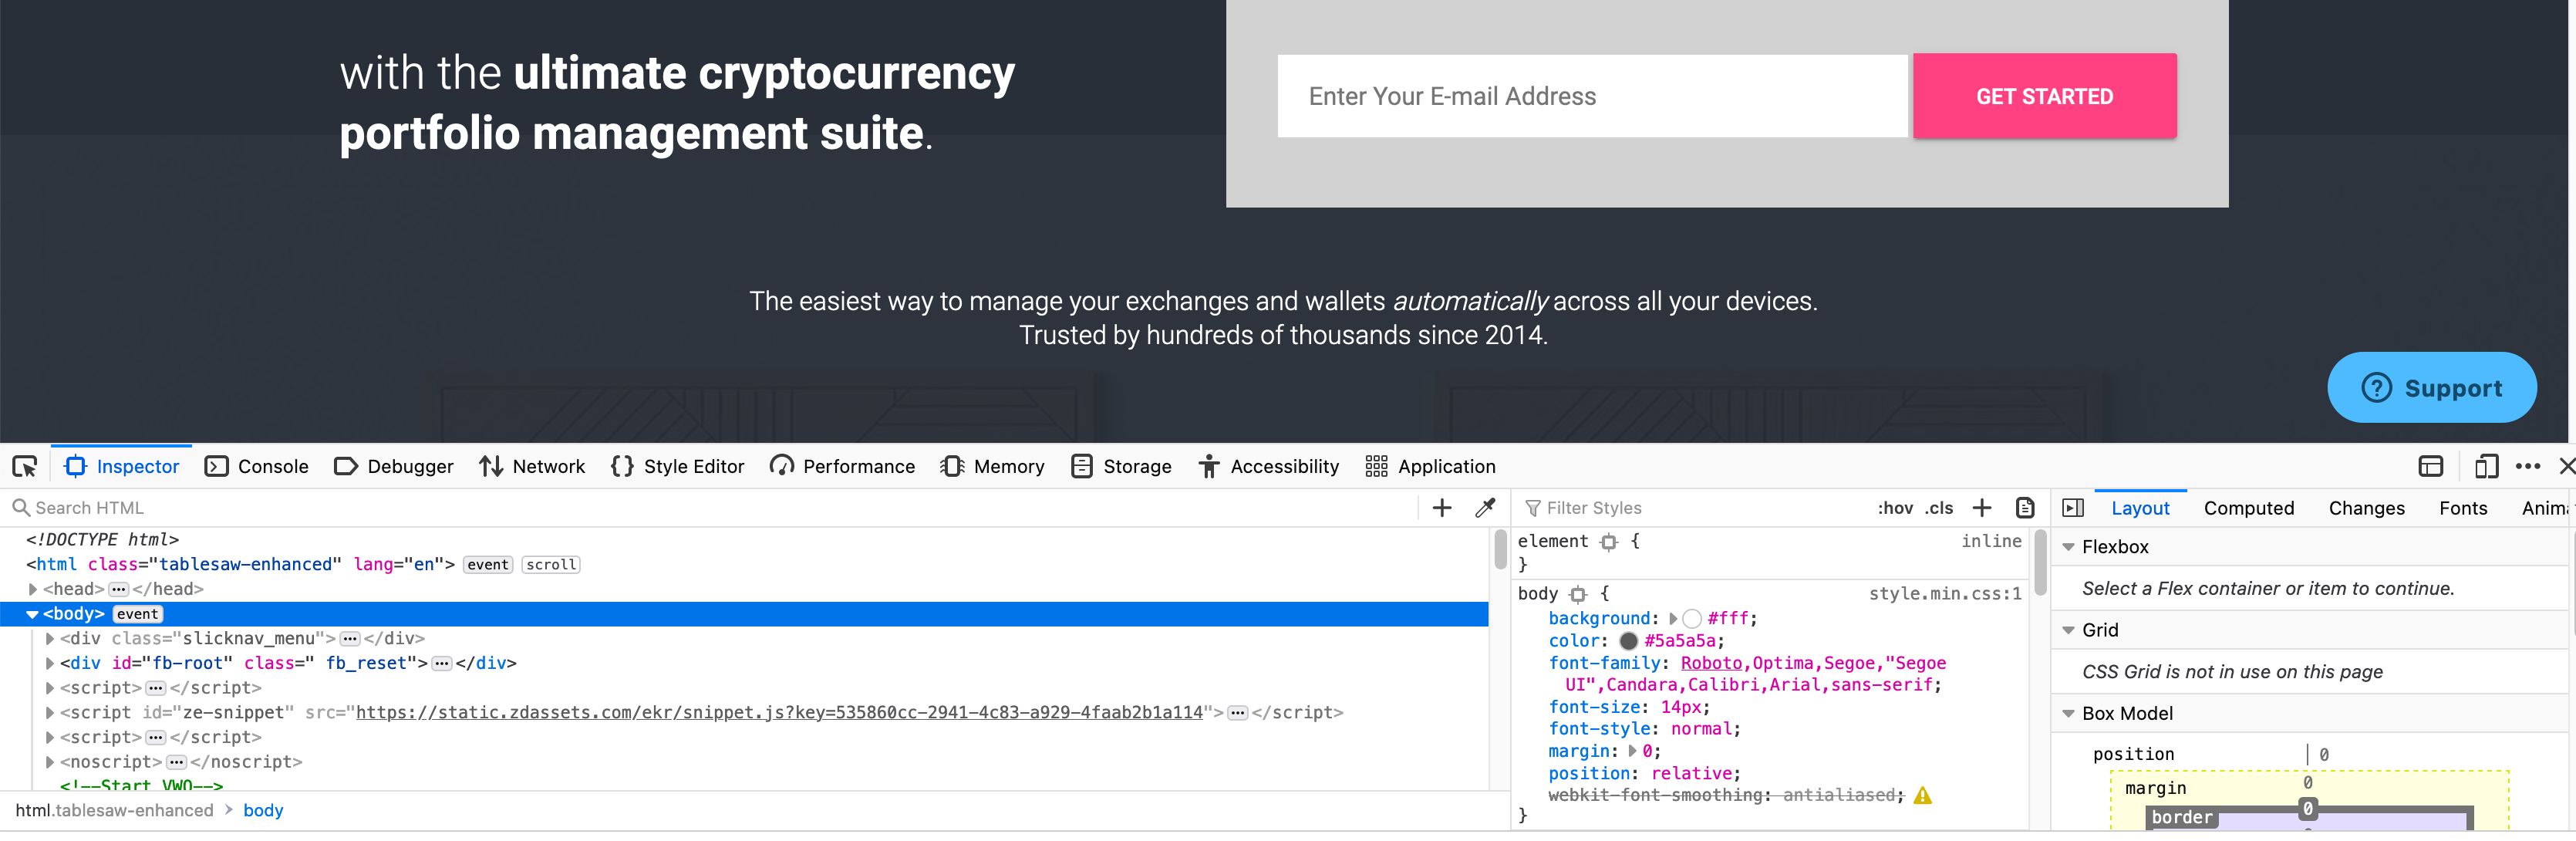
Task: Add new CSS rule plus icon
Action: (1982, 508)
